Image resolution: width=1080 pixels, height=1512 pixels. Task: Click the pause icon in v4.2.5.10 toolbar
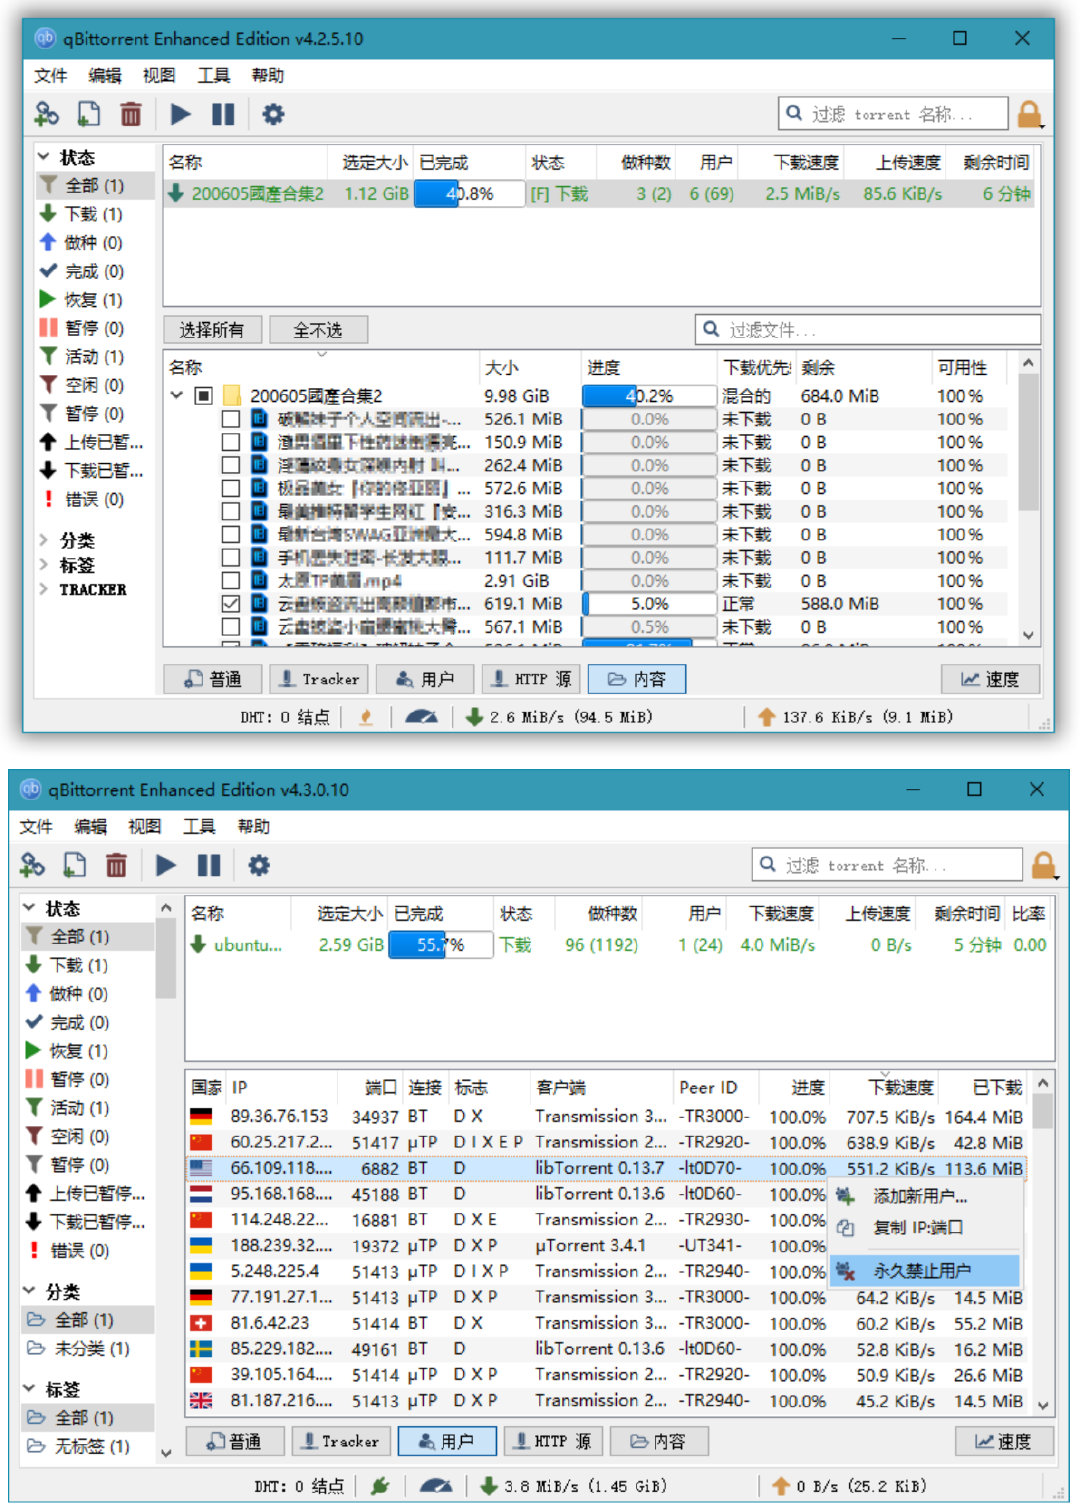tap(223, 114)
